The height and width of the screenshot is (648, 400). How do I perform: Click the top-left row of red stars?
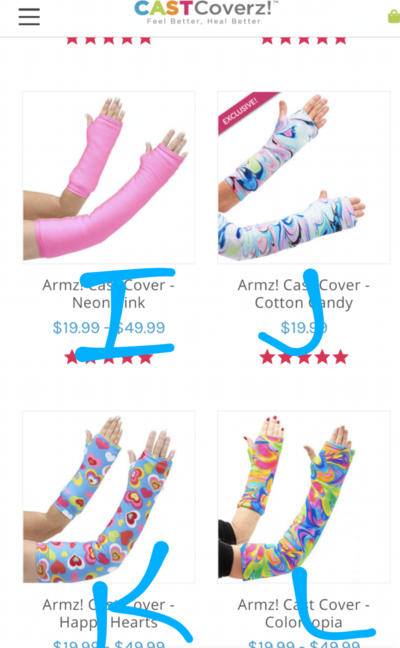pyautogui.click(x=109, y=40)
